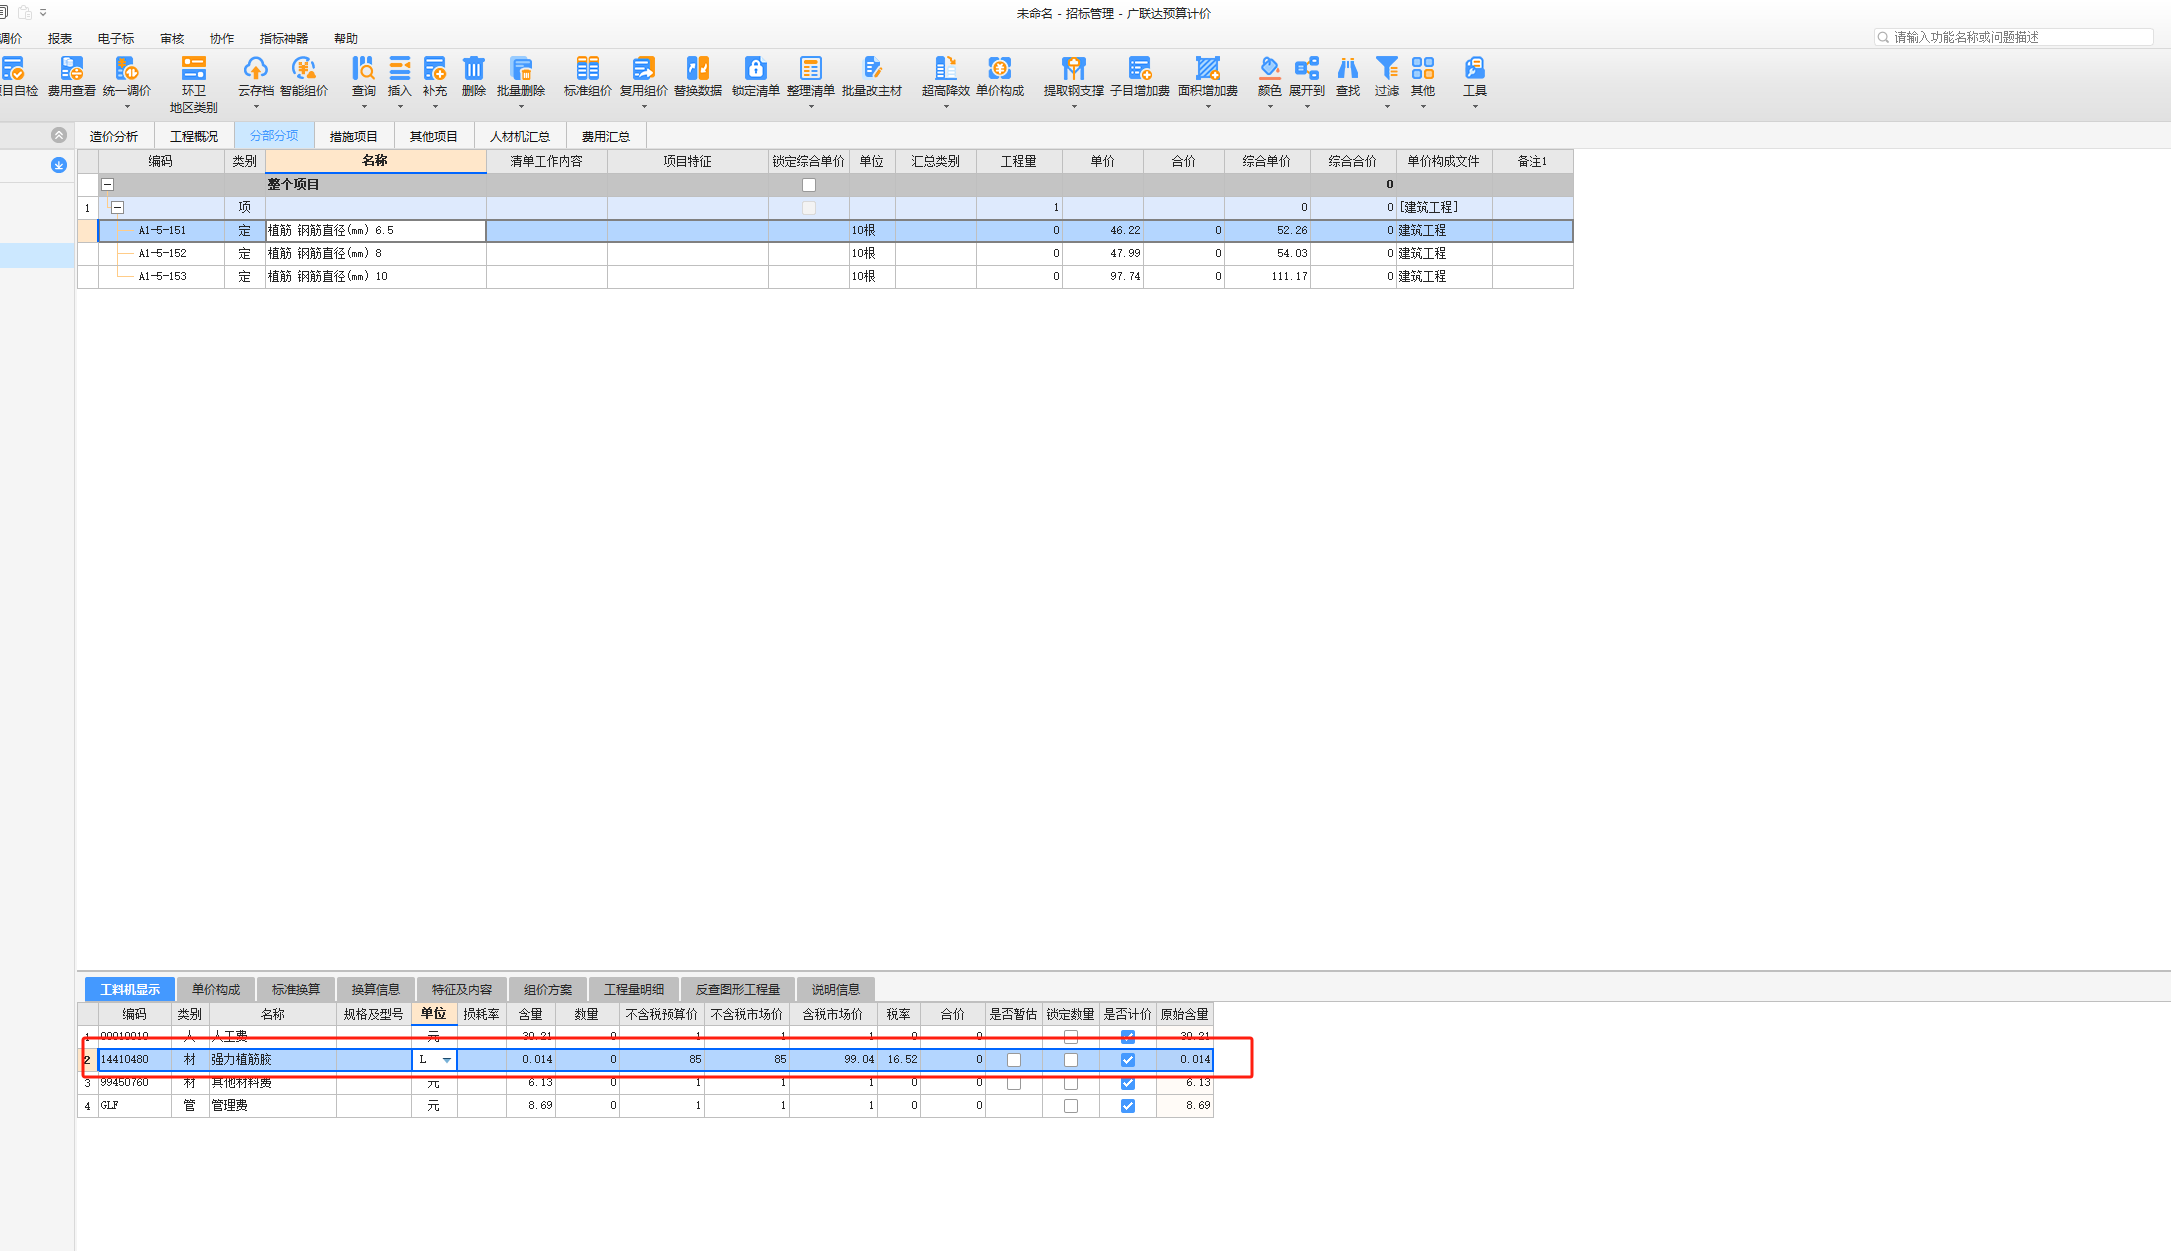Switch to the 措施项目 tab
This screenshot has width=2171, height=1251.
354,136
